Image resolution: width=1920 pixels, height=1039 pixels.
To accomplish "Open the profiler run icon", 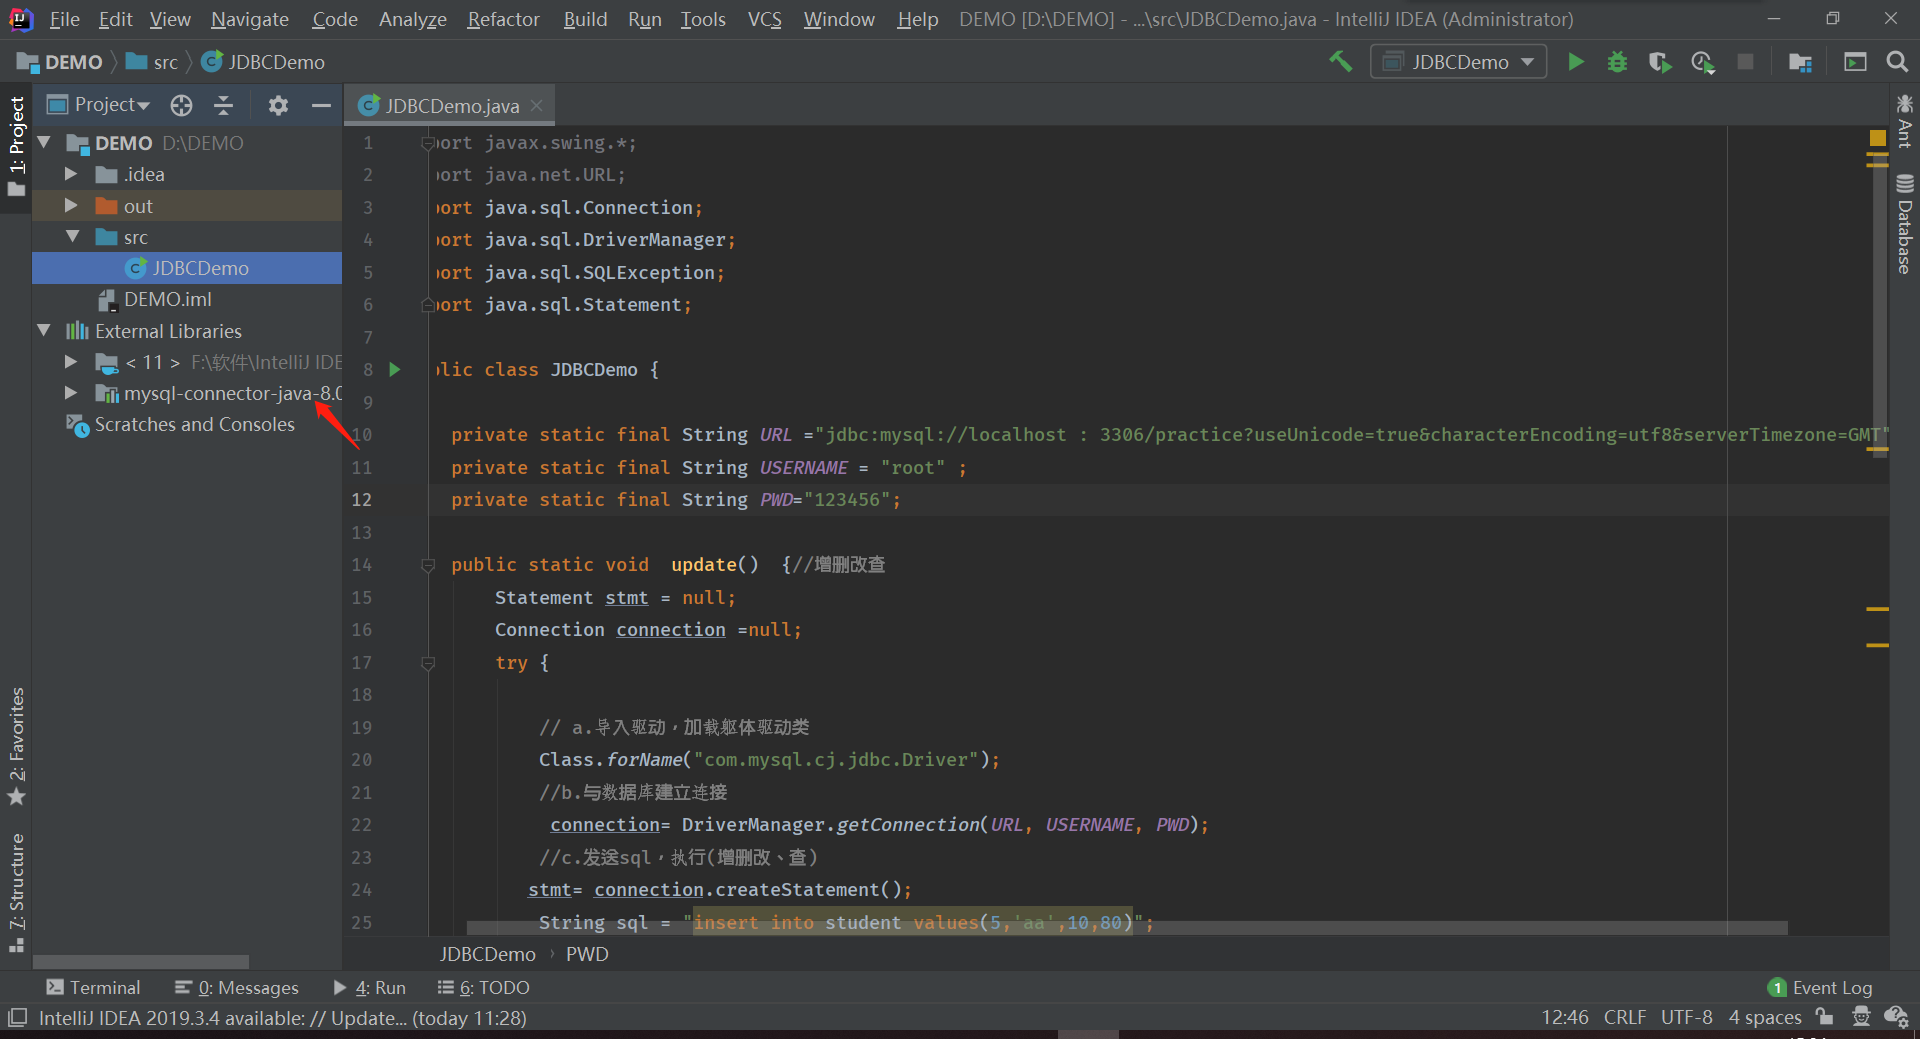I will [1703, 62].
